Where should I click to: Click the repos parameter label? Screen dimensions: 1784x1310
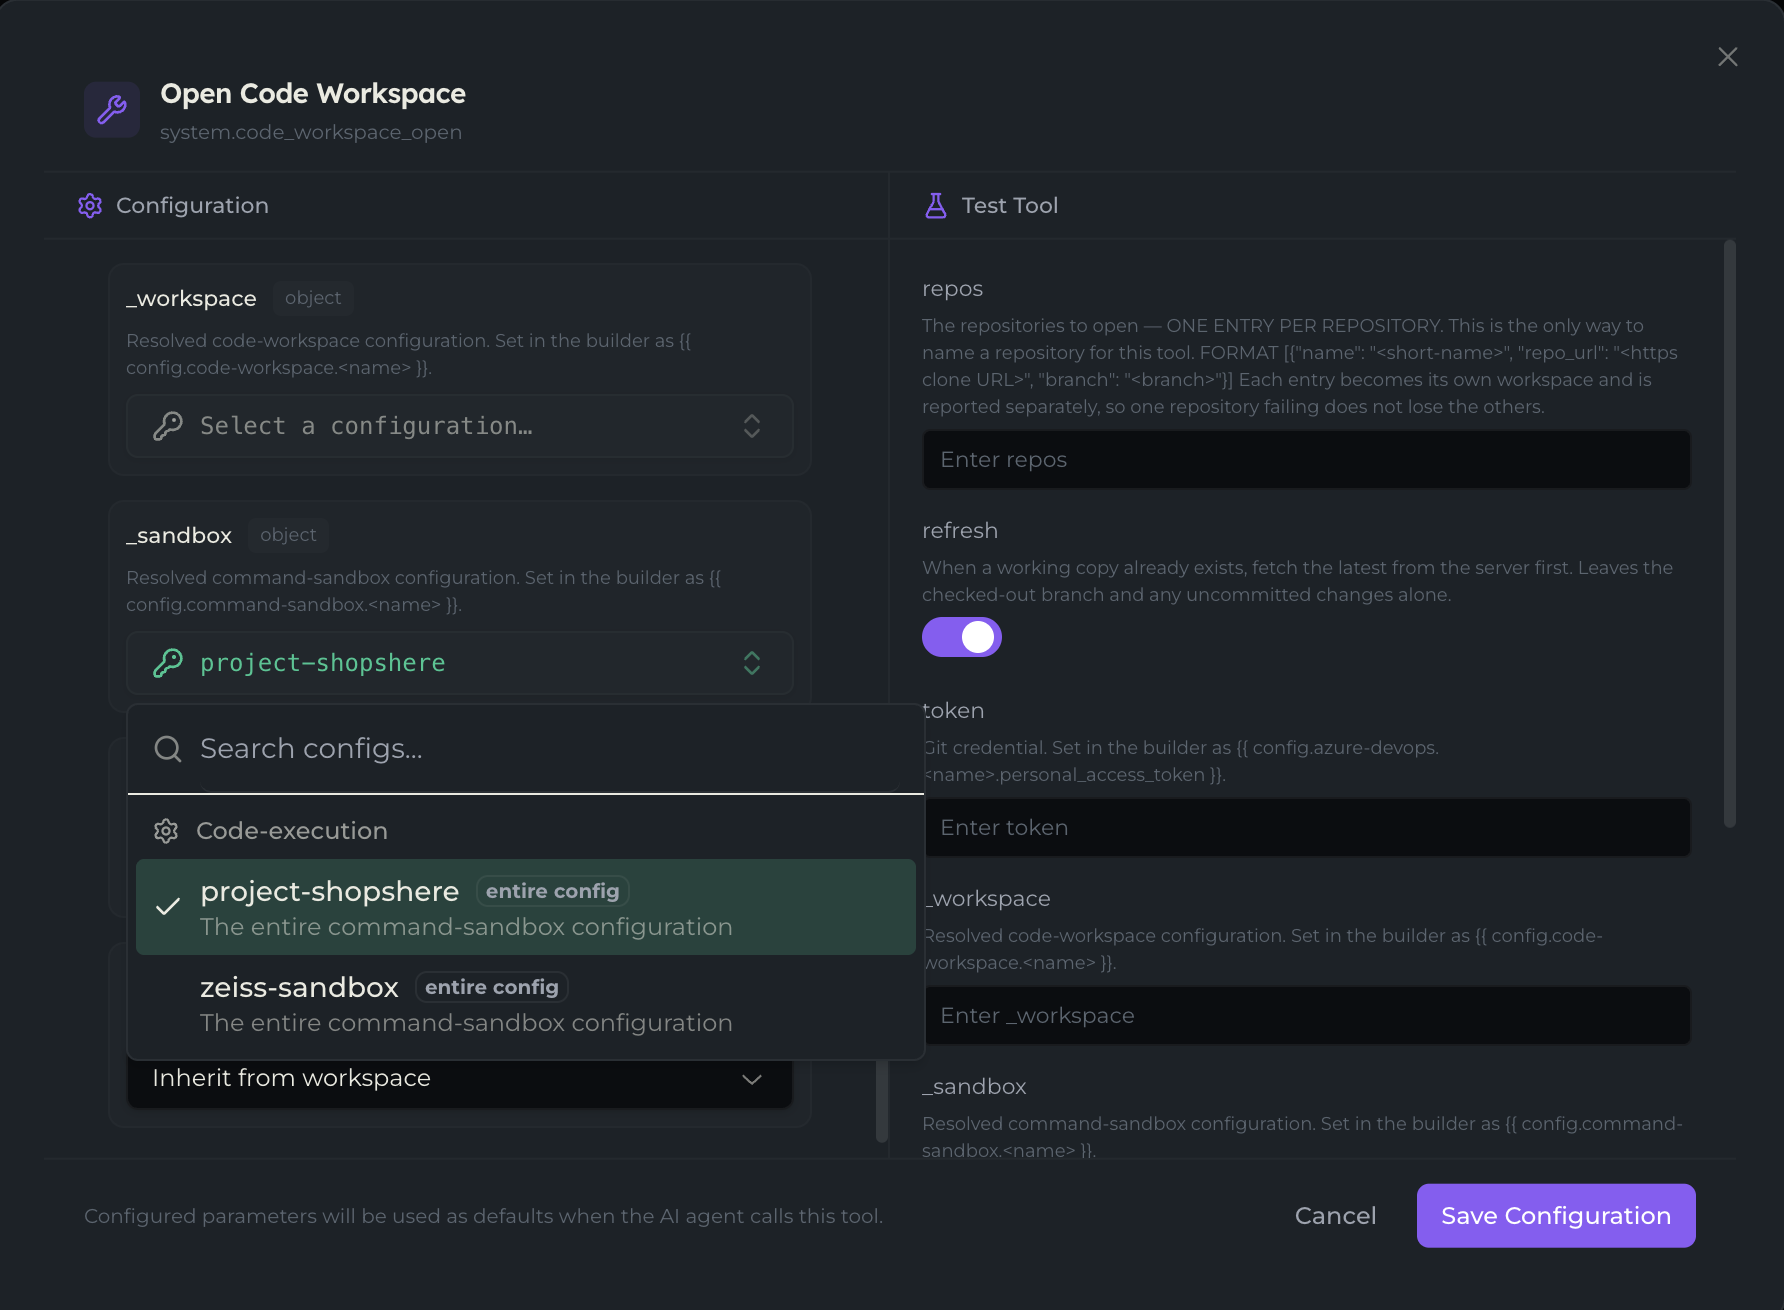click(x=952, y=289)
